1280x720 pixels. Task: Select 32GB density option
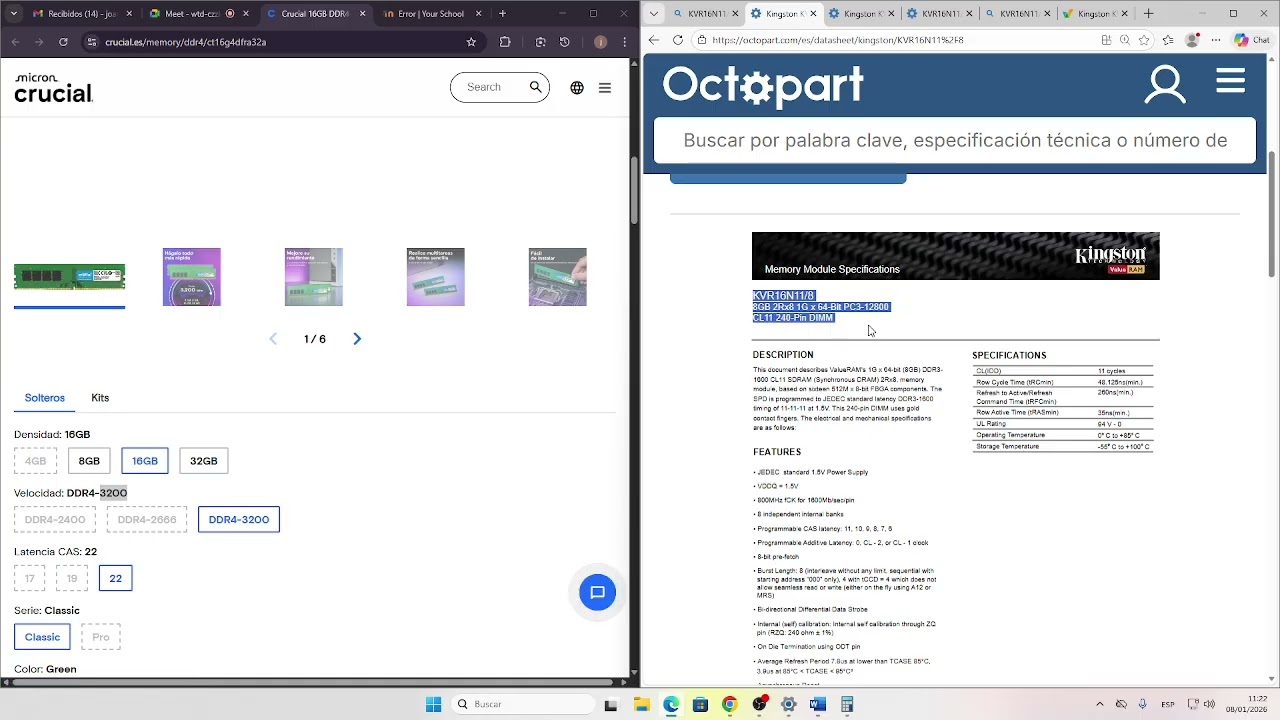pyautogui.click(x=203, y=461)
